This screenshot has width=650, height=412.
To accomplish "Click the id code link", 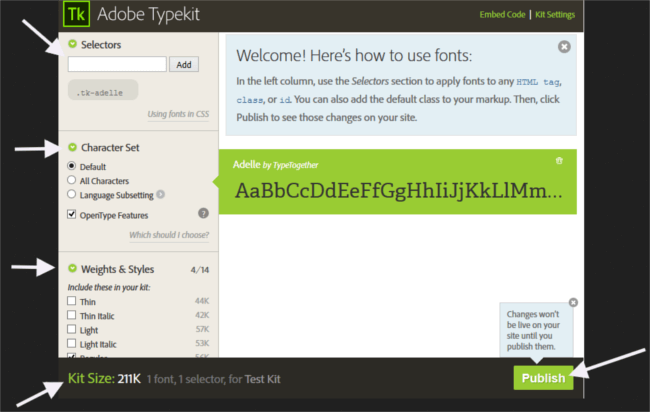I will click(x=285, y=100).
